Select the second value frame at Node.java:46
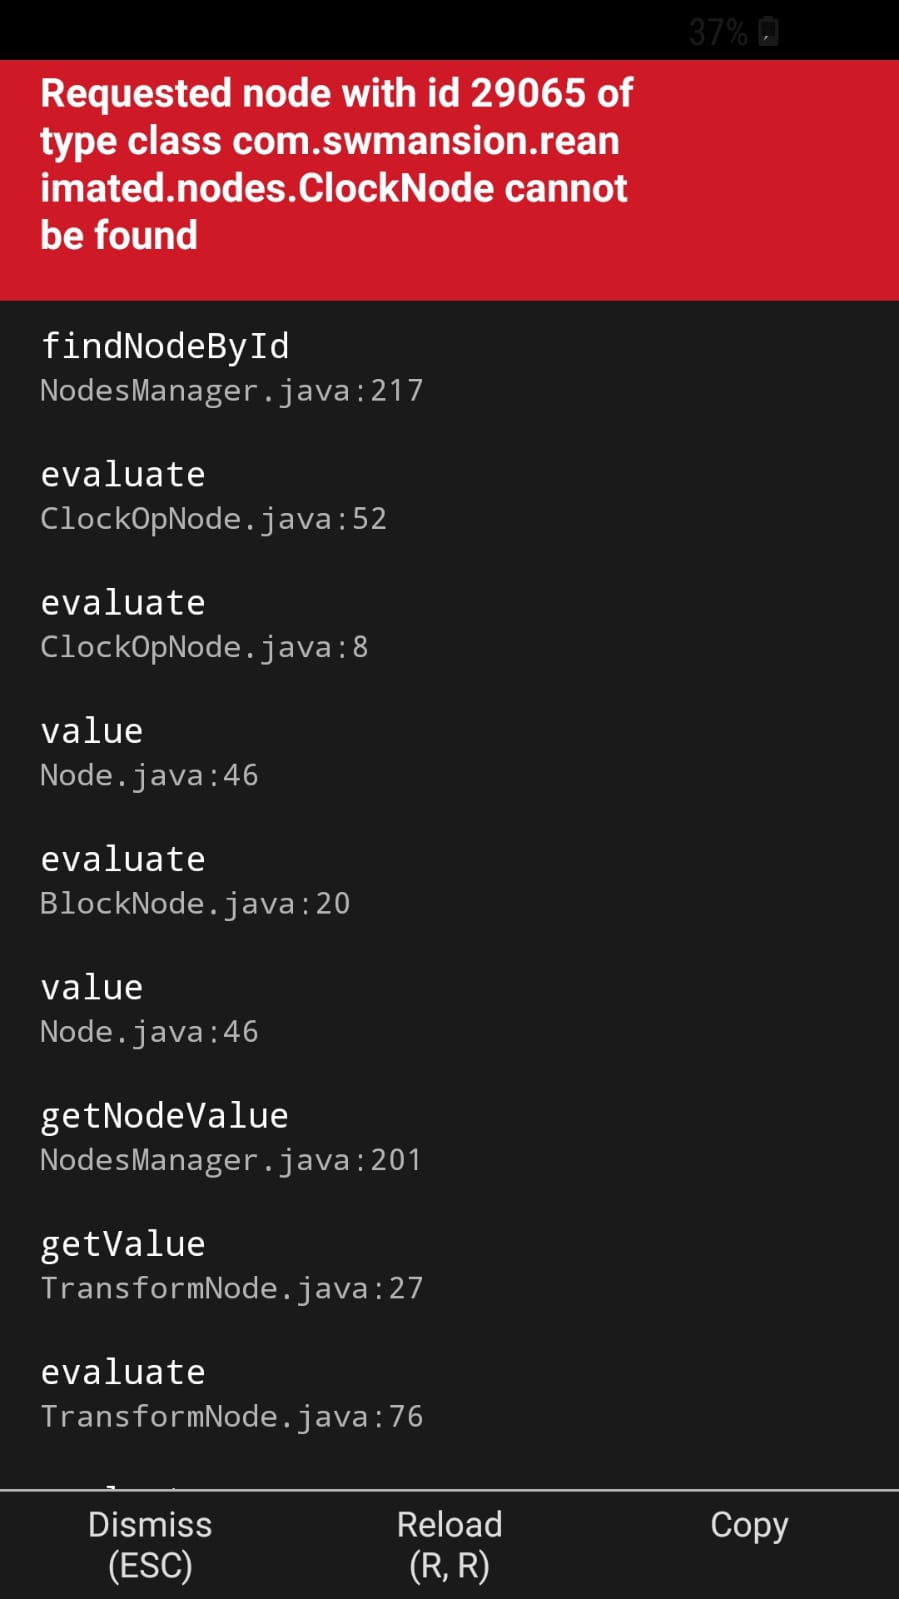Screen dimensions: 899x1599 point(91,986)
